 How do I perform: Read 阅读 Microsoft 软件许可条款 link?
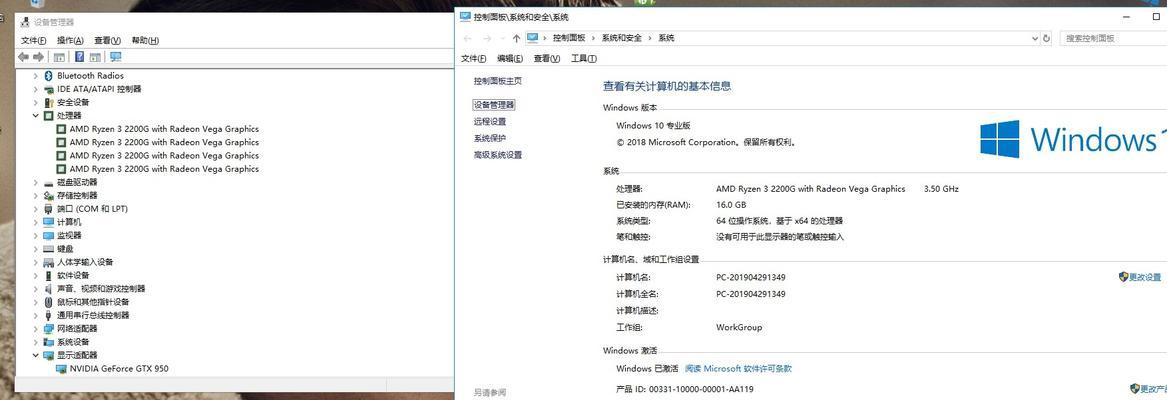(738, 369)
